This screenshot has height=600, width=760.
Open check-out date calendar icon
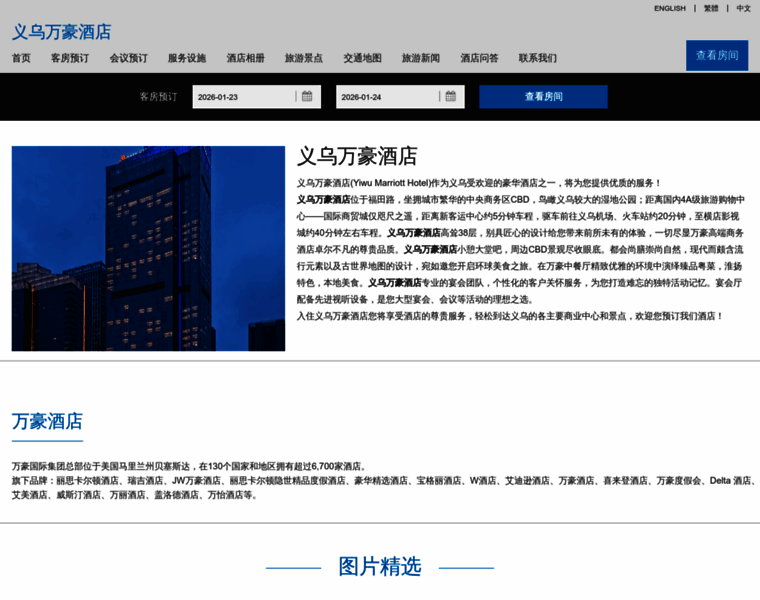click(450, 97)
